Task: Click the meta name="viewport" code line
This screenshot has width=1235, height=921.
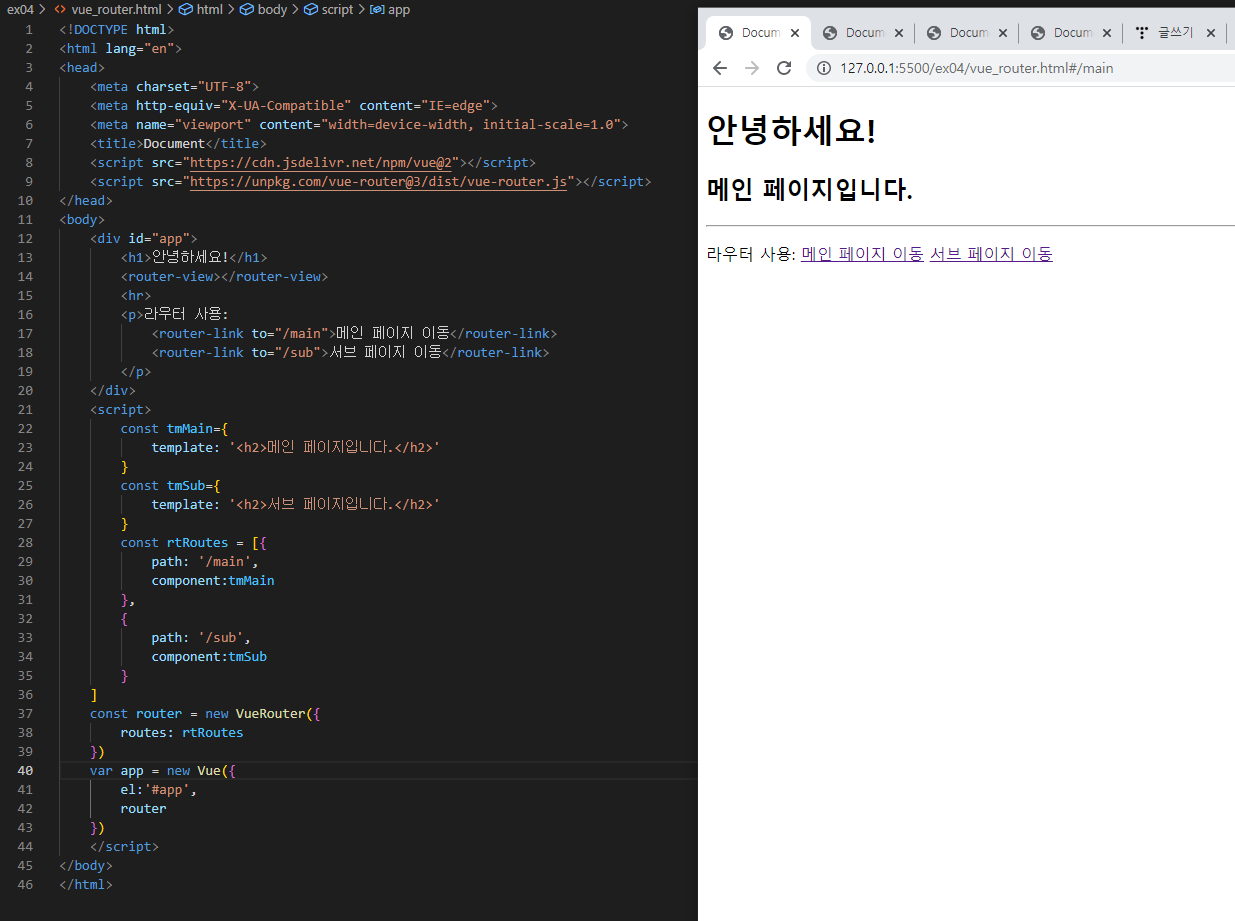Action: 358,124
